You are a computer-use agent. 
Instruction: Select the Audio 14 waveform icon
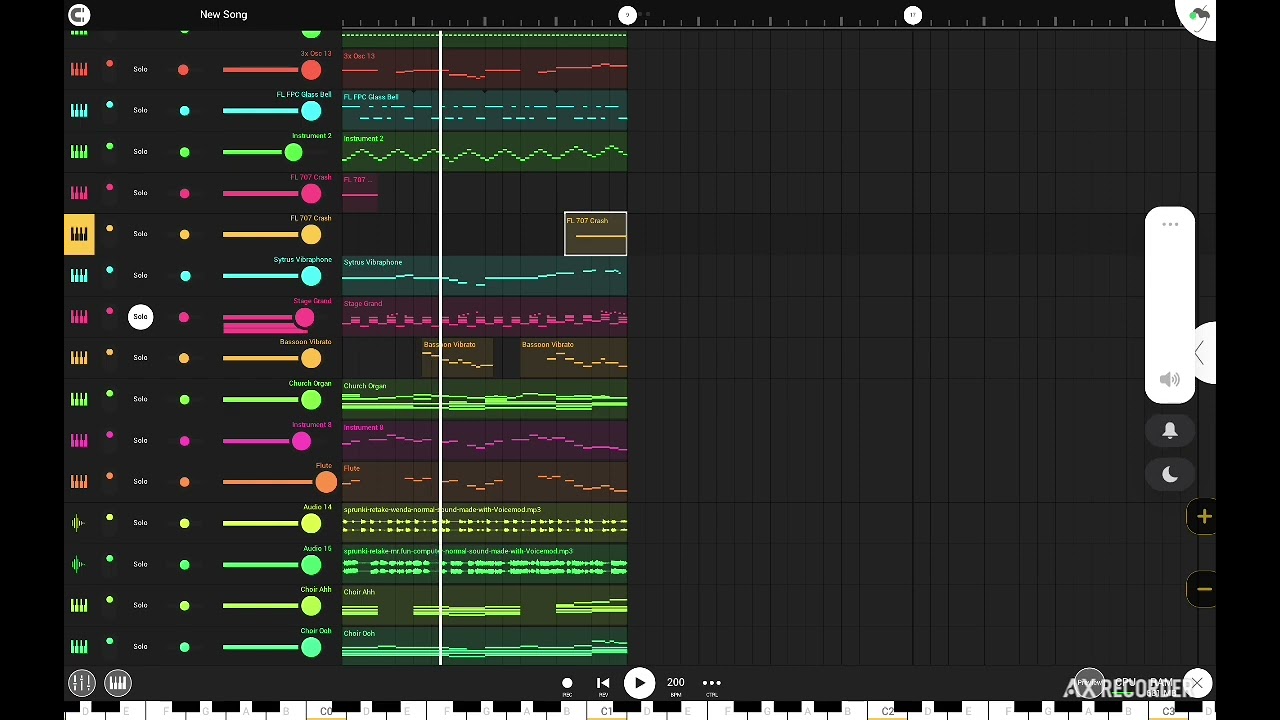coord(79,523)
